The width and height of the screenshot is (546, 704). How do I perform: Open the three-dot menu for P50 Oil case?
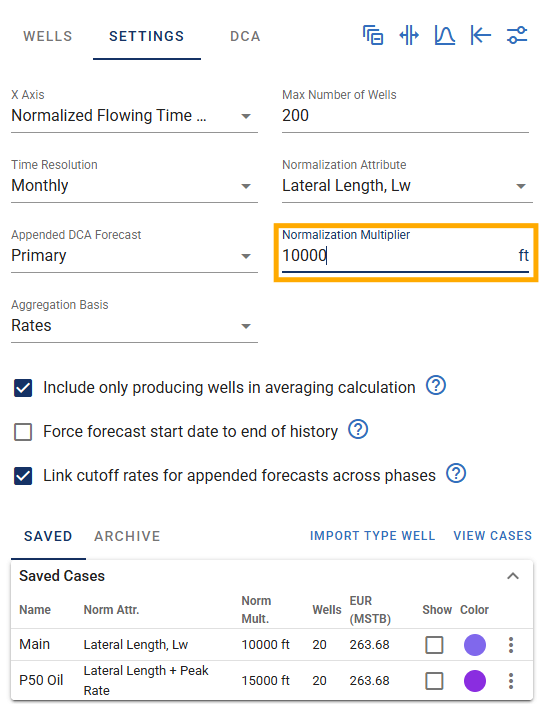[511, 681]
